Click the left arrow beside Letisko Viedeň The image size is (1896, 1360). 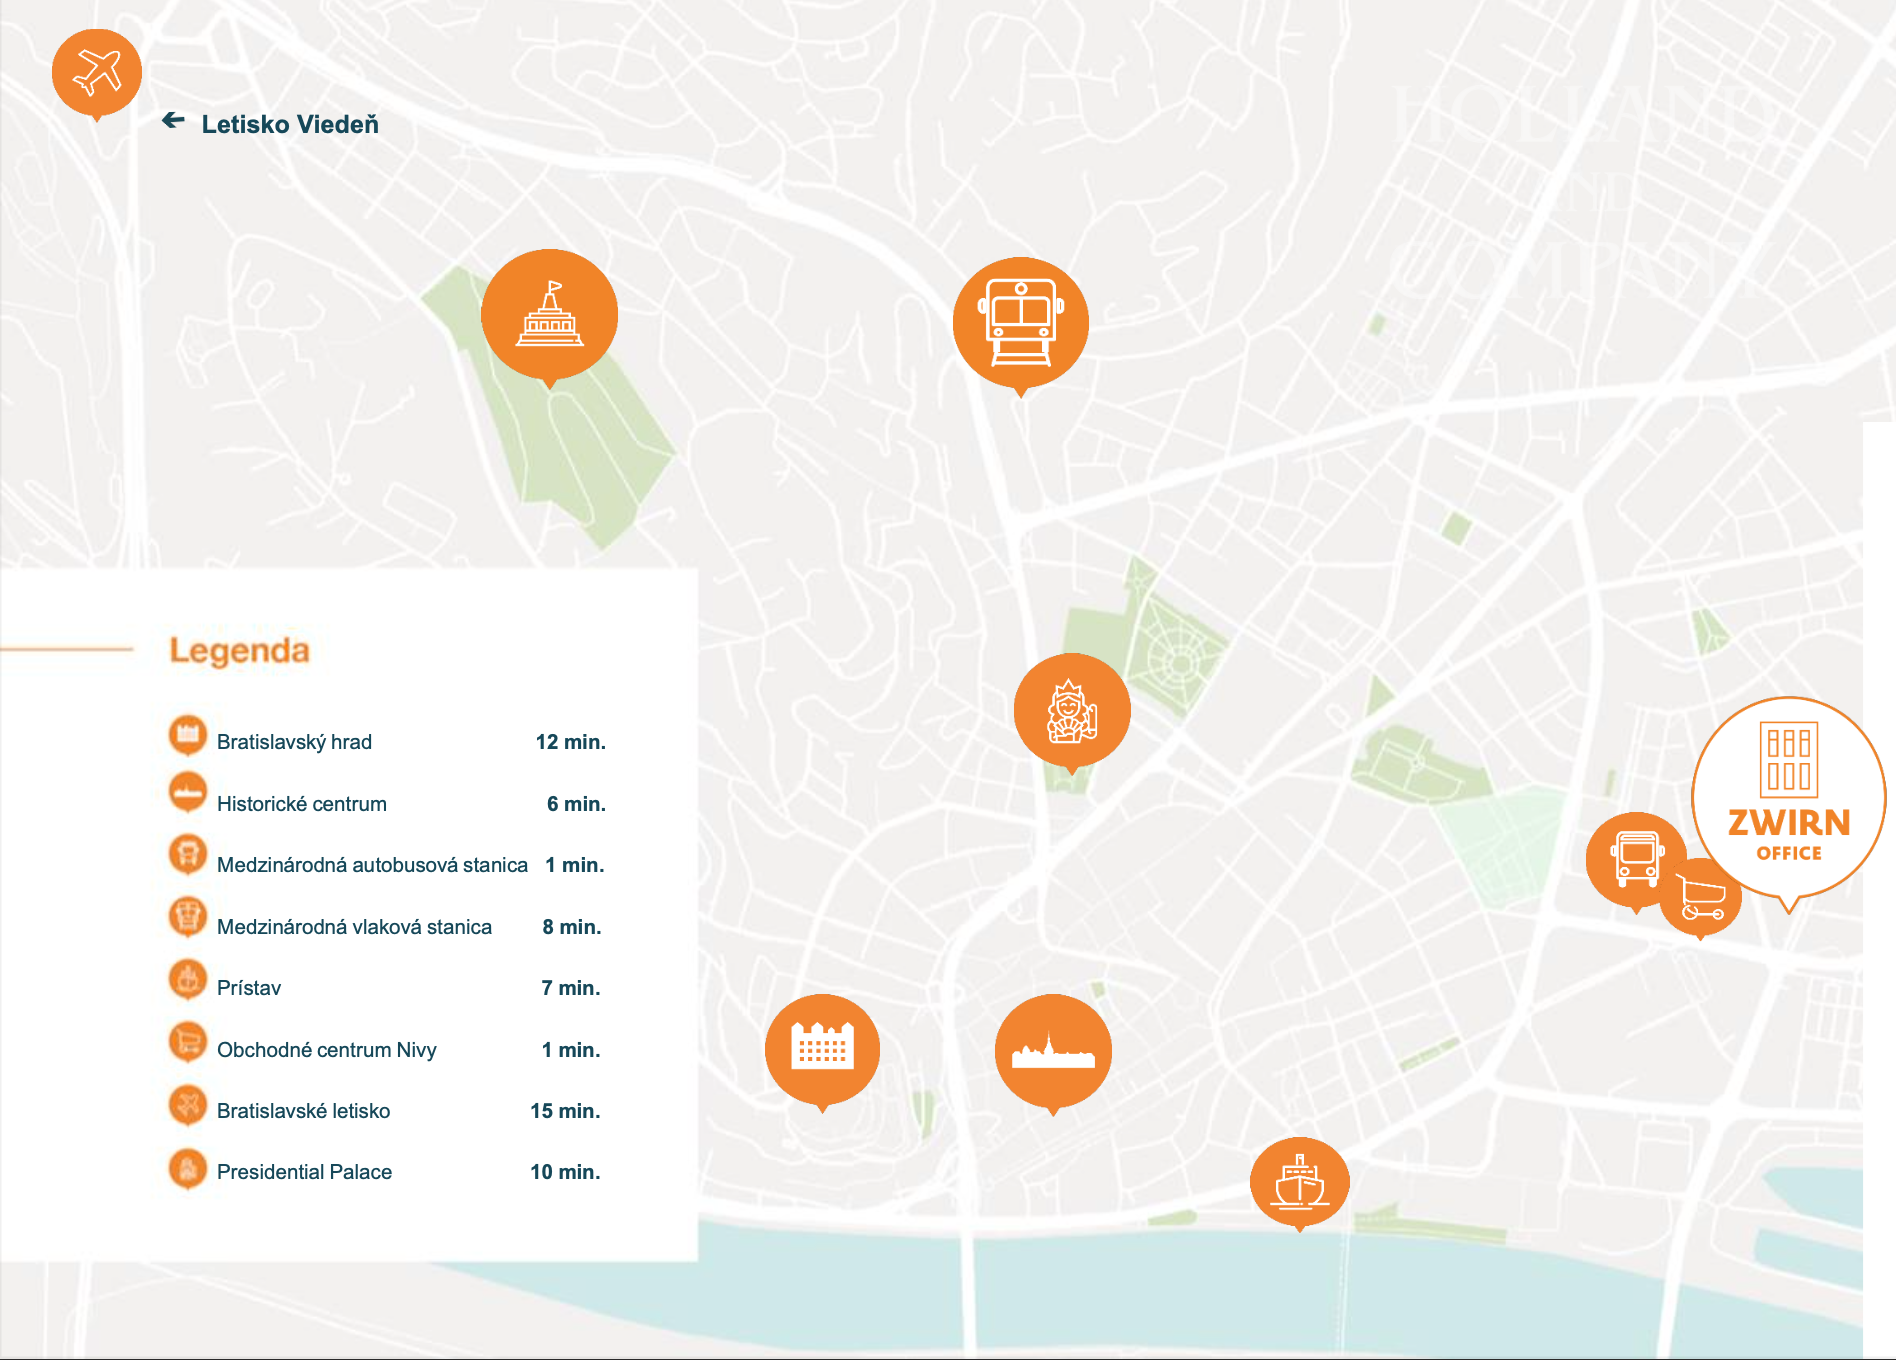[173, 121]
